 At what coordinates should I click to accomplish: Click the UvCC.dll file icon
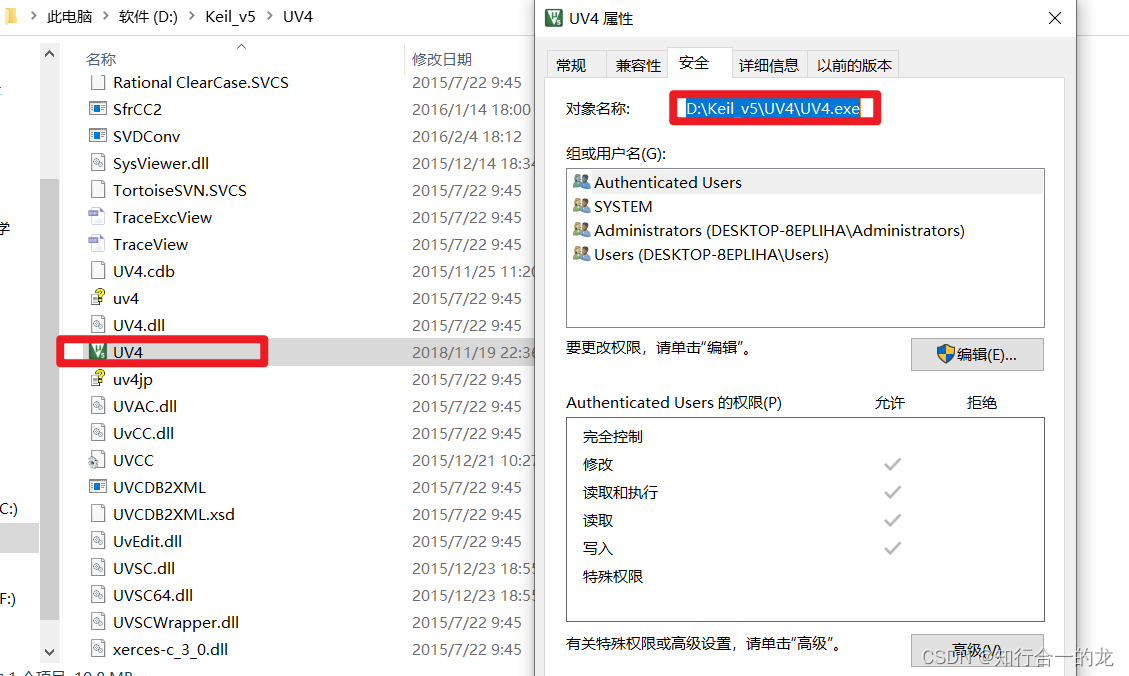coord(98,433)
